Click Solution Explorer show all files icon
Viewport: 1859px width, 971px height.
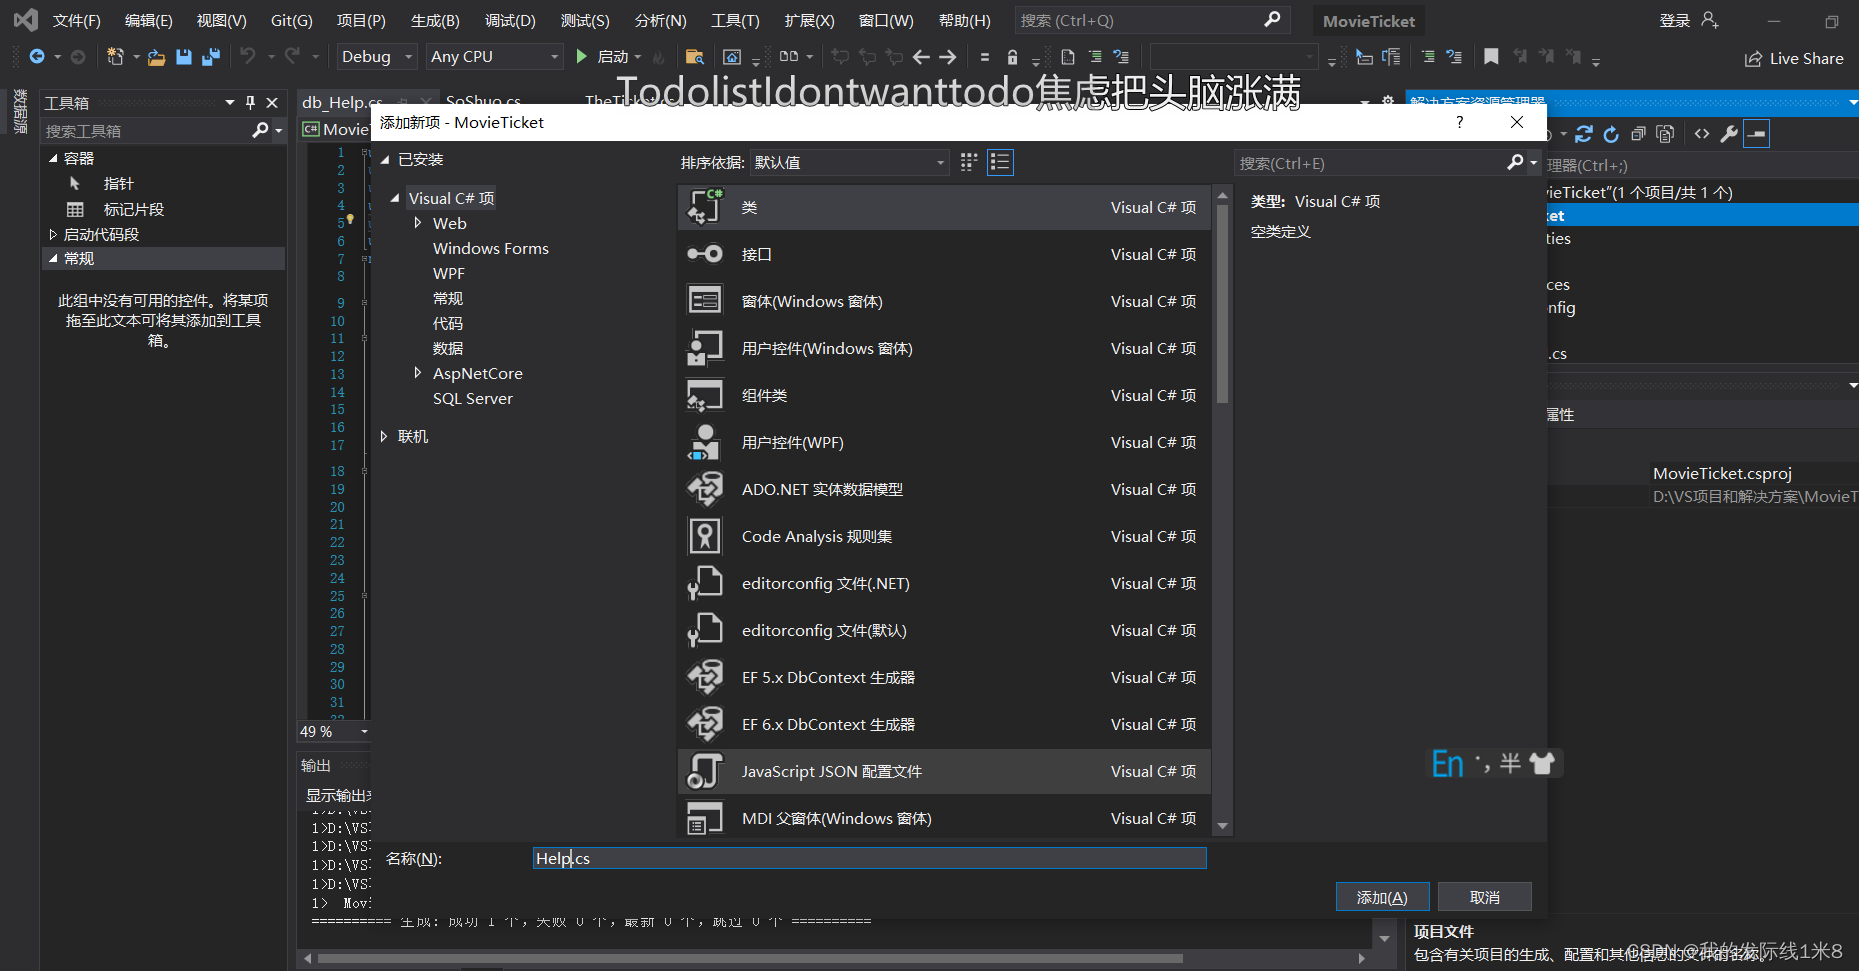pyautogui.click(x=1665, y=134)
